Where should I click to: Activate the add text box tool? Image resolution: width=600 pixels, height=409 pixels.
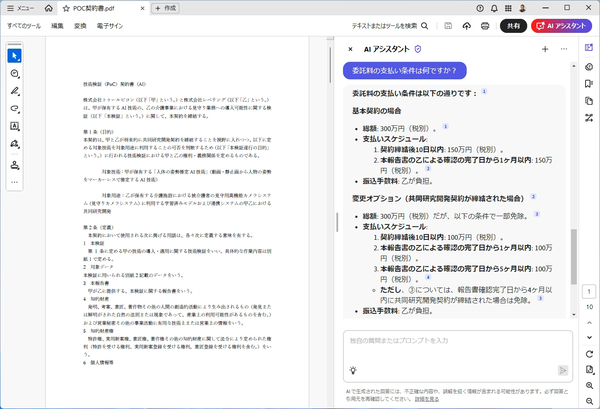[x=15, y=127]
